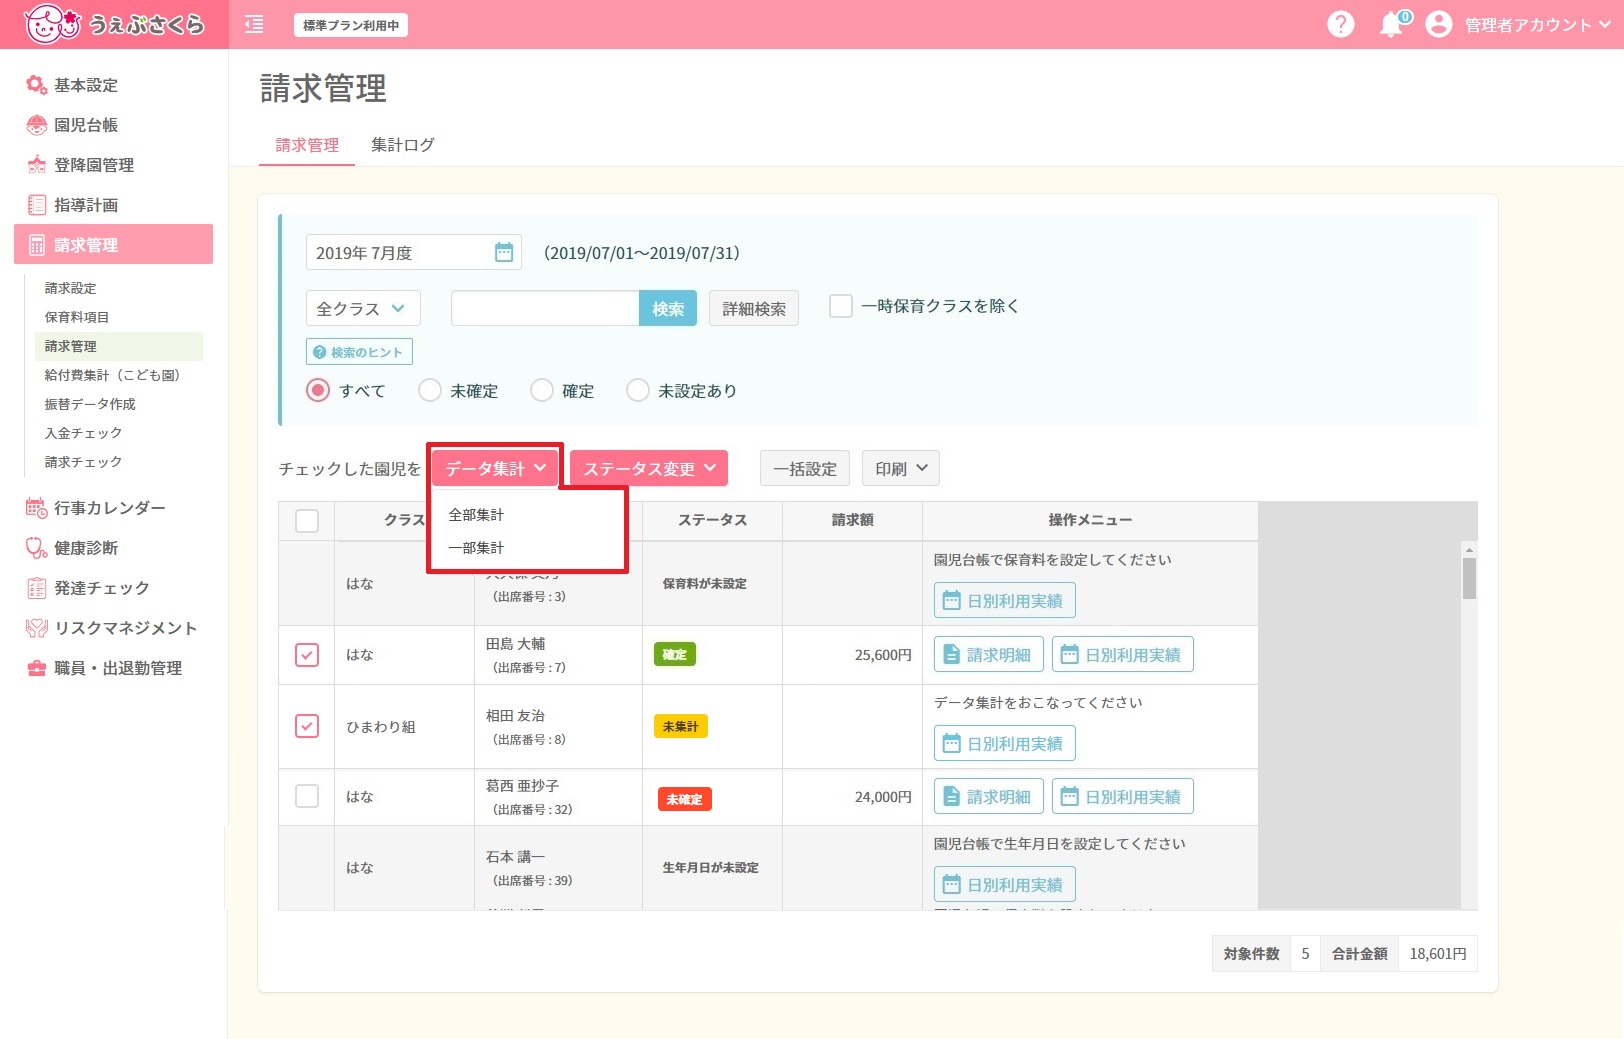This screenshot has height=1039, width=1624.
Task: Click the 一括設定 button
Action: pos(805,468)
